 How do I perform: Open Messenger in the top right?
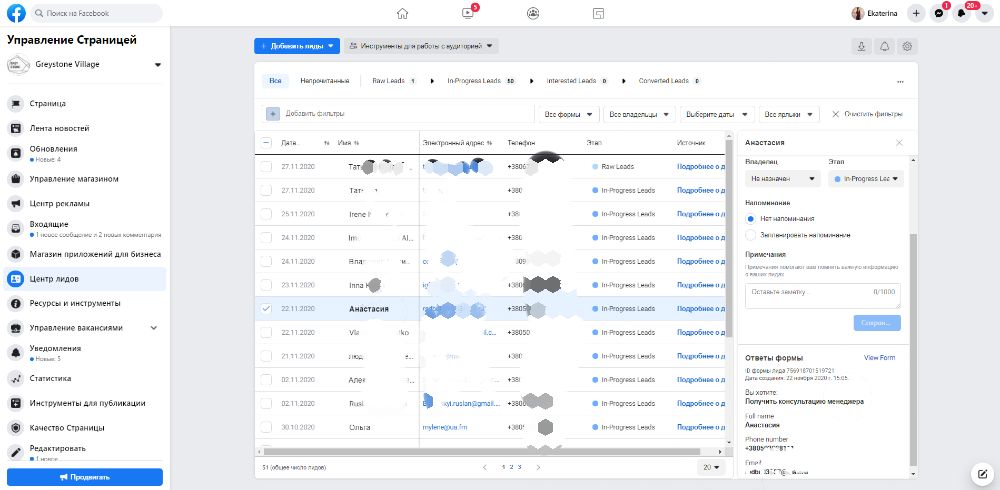939,13
